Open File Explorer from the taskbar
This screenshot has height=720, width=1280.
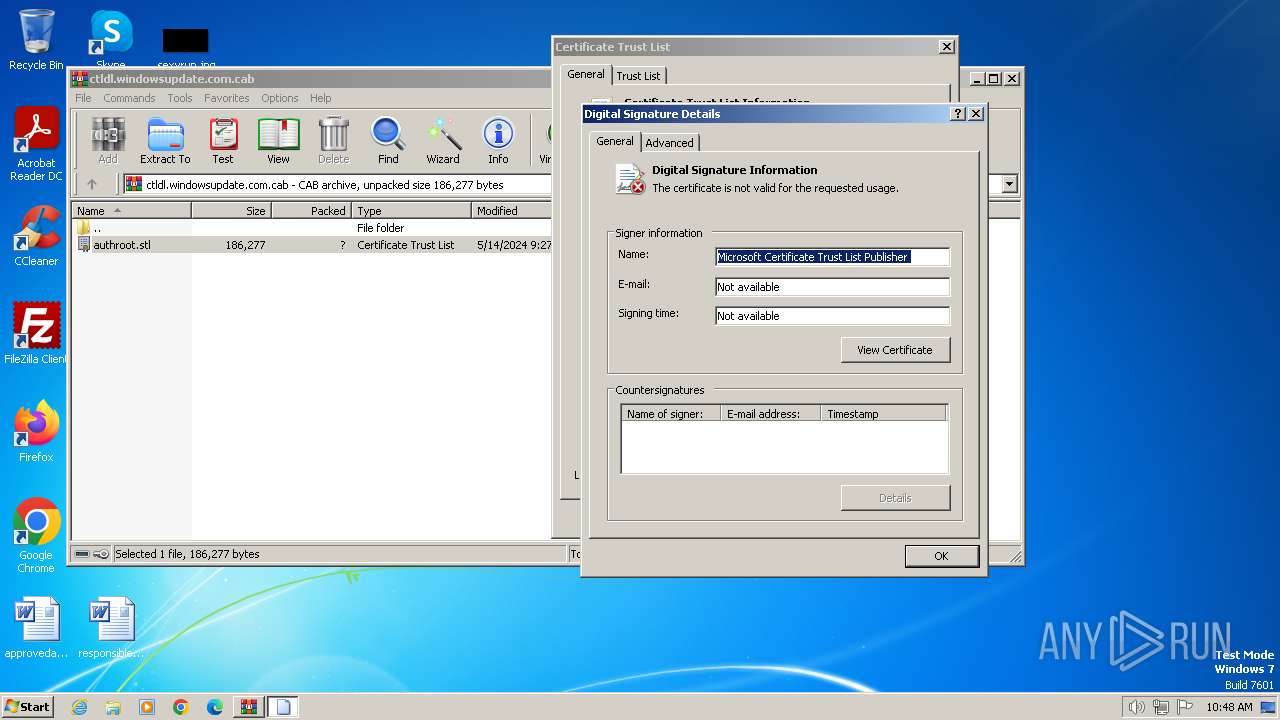coord(113,707)
